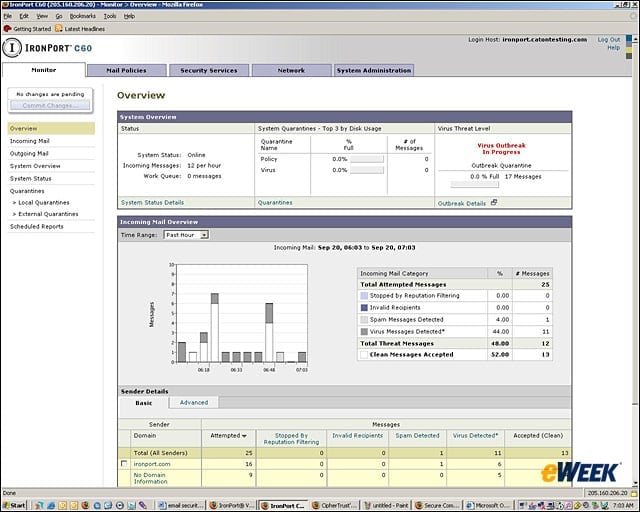Open System Status in sidebar

coord(31,178)
